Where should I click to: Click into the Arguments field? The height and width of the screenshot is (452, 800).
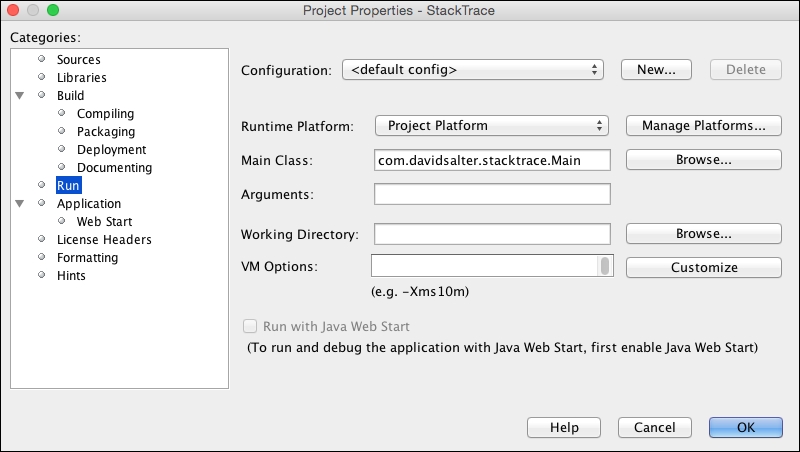(492, 194)
